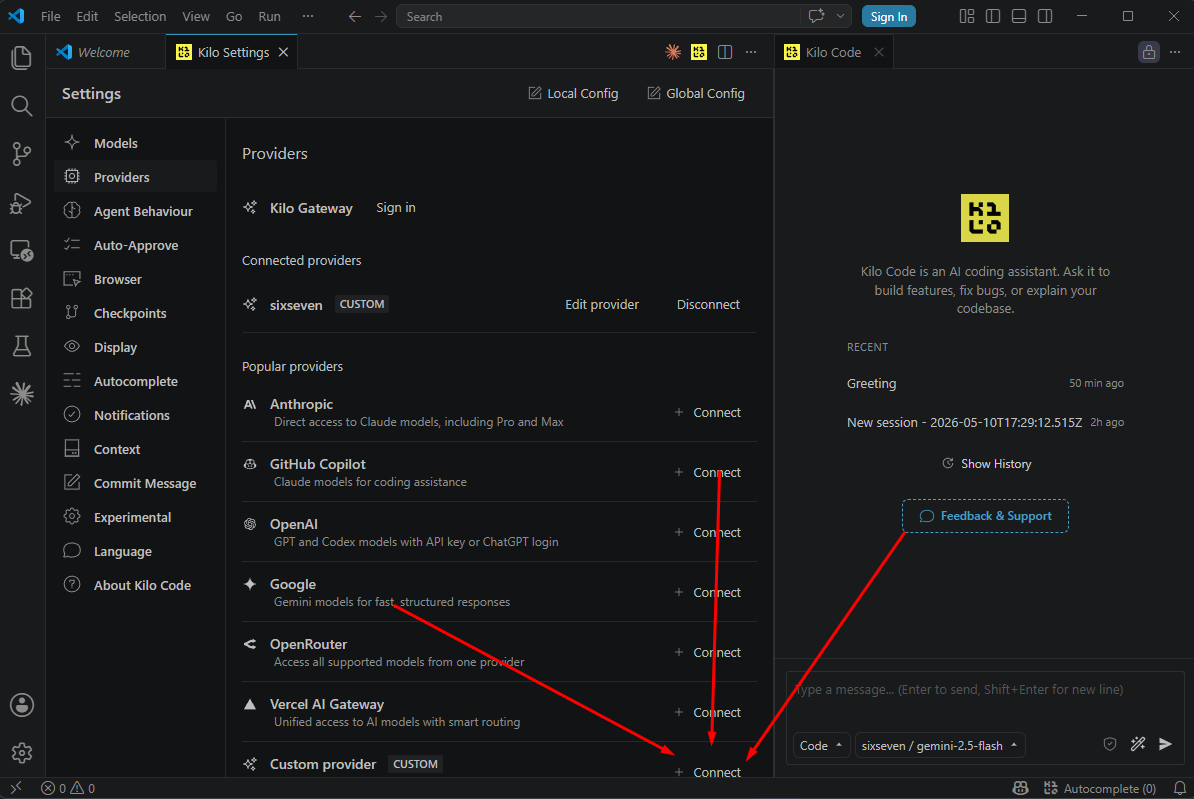Show errors and warnings in status bar
Screen dimensions: 1194x799
[69, 788]
